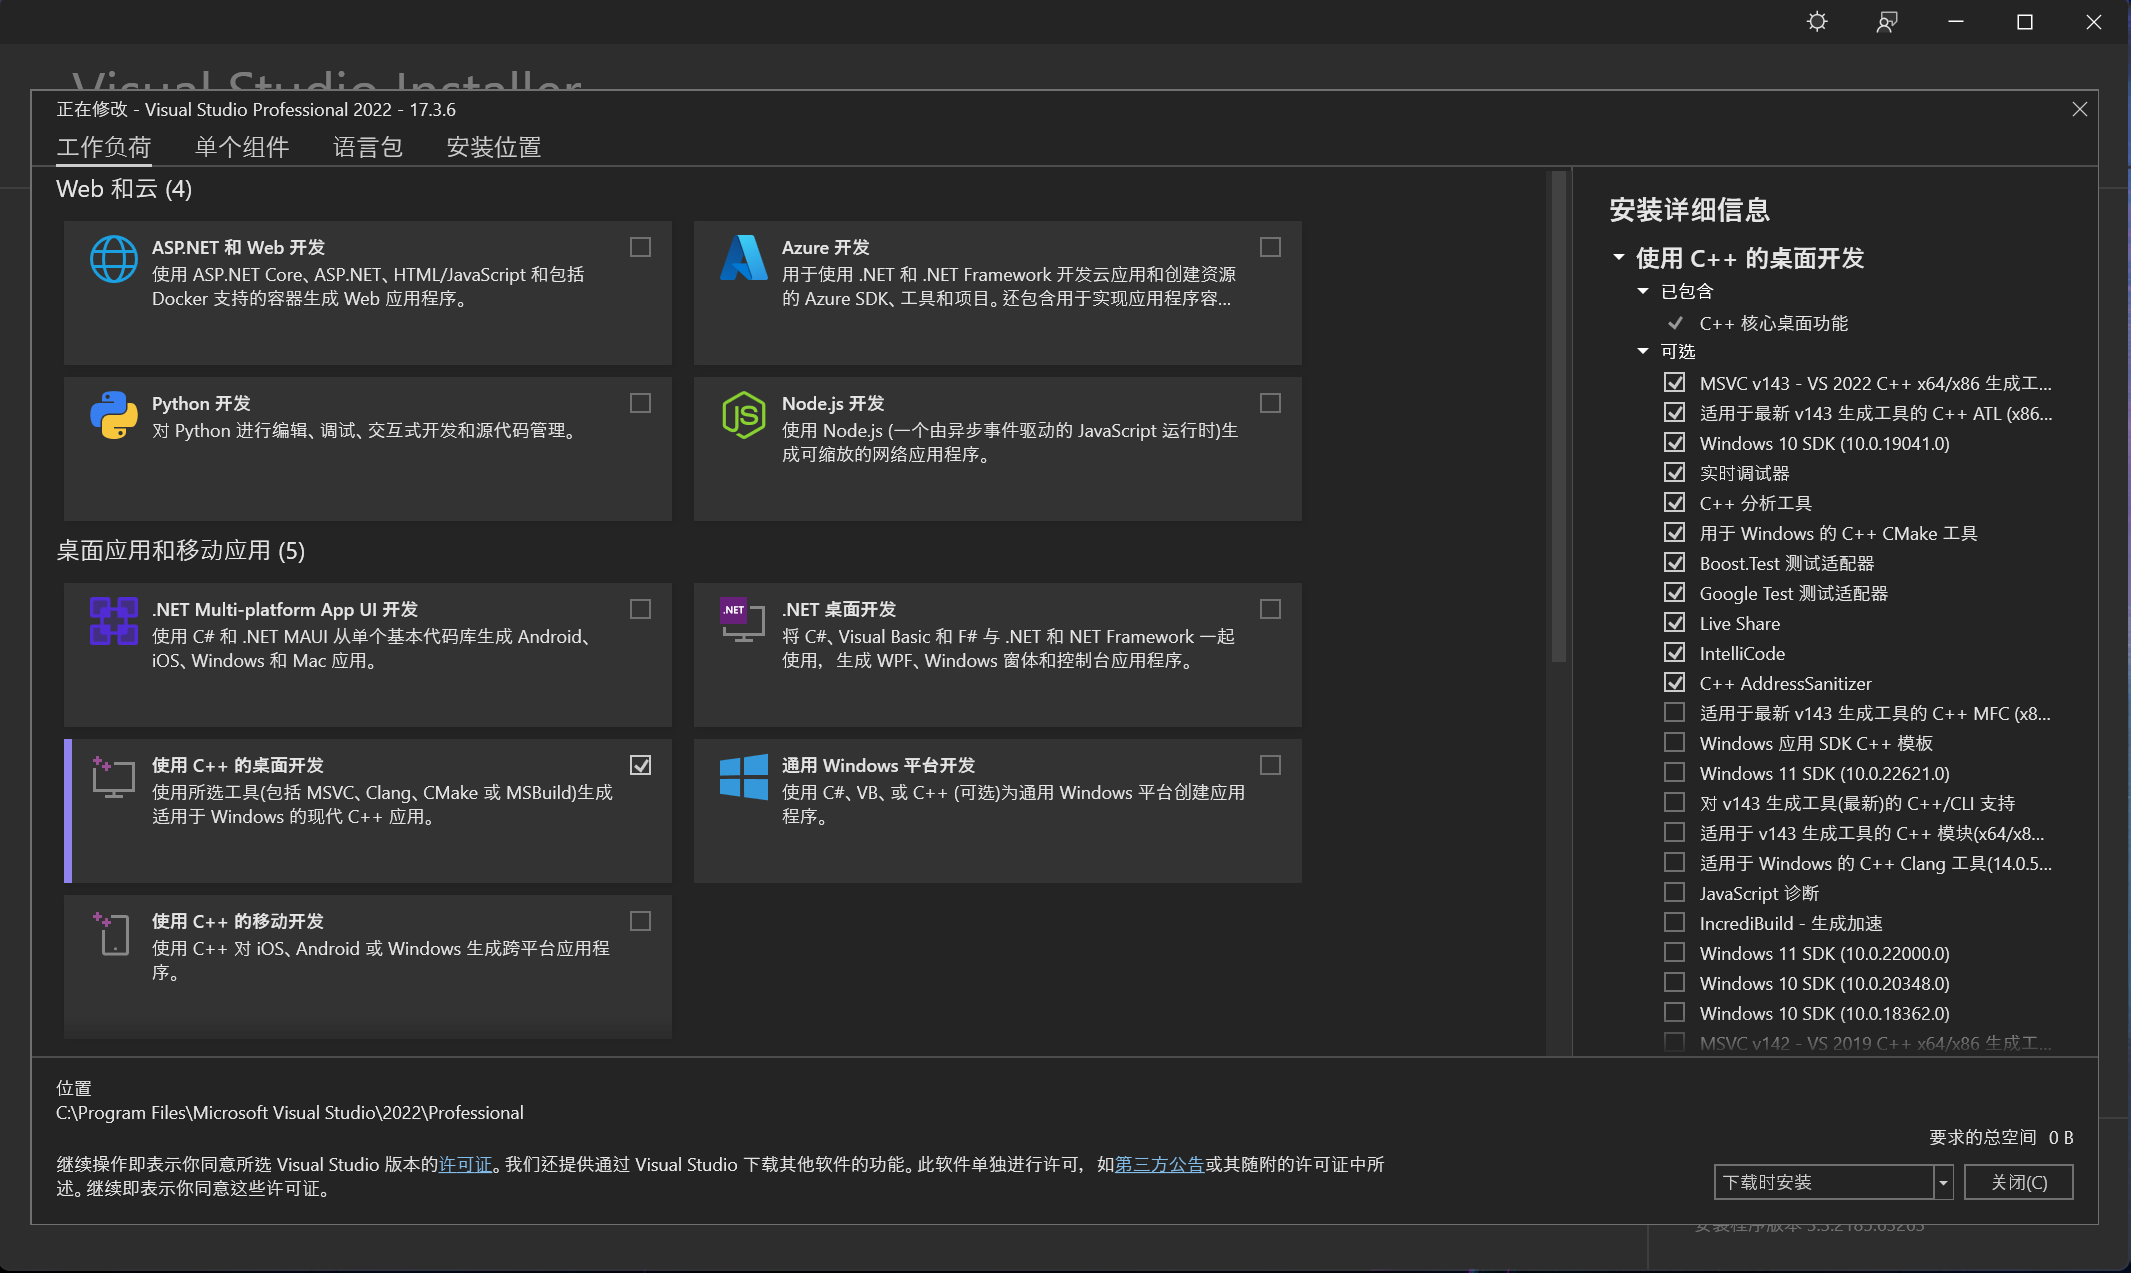Switch to the 单个组件 tab
The image size is (2131, 1273).
pyautogui.click(x=242, y=147)
